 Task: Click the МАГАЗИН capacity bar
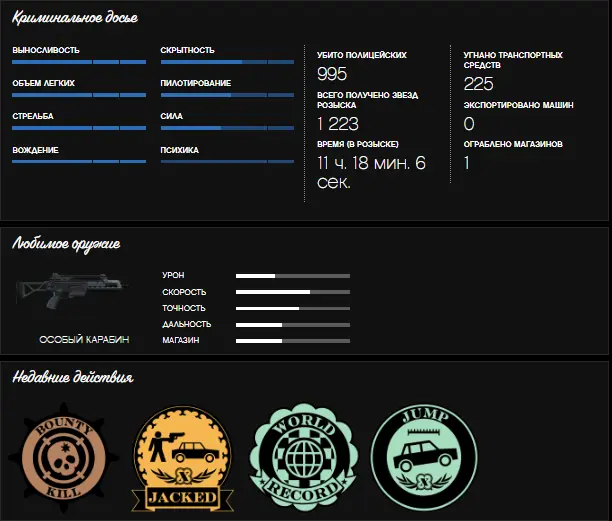[293, 341]
